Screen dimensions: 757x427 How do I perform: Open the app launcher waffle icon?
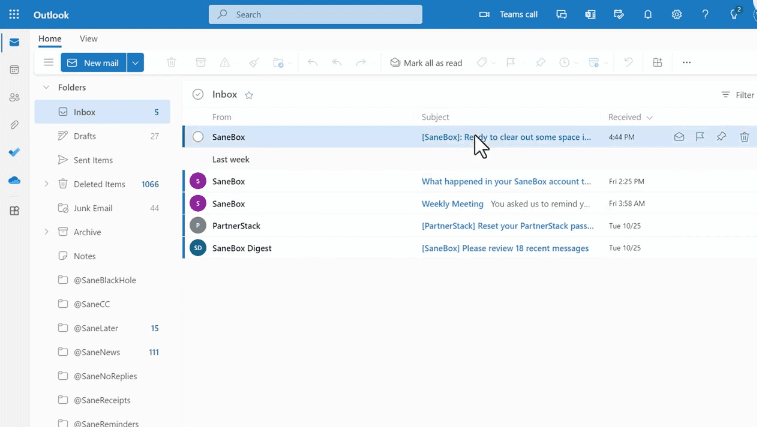point(14,14)
